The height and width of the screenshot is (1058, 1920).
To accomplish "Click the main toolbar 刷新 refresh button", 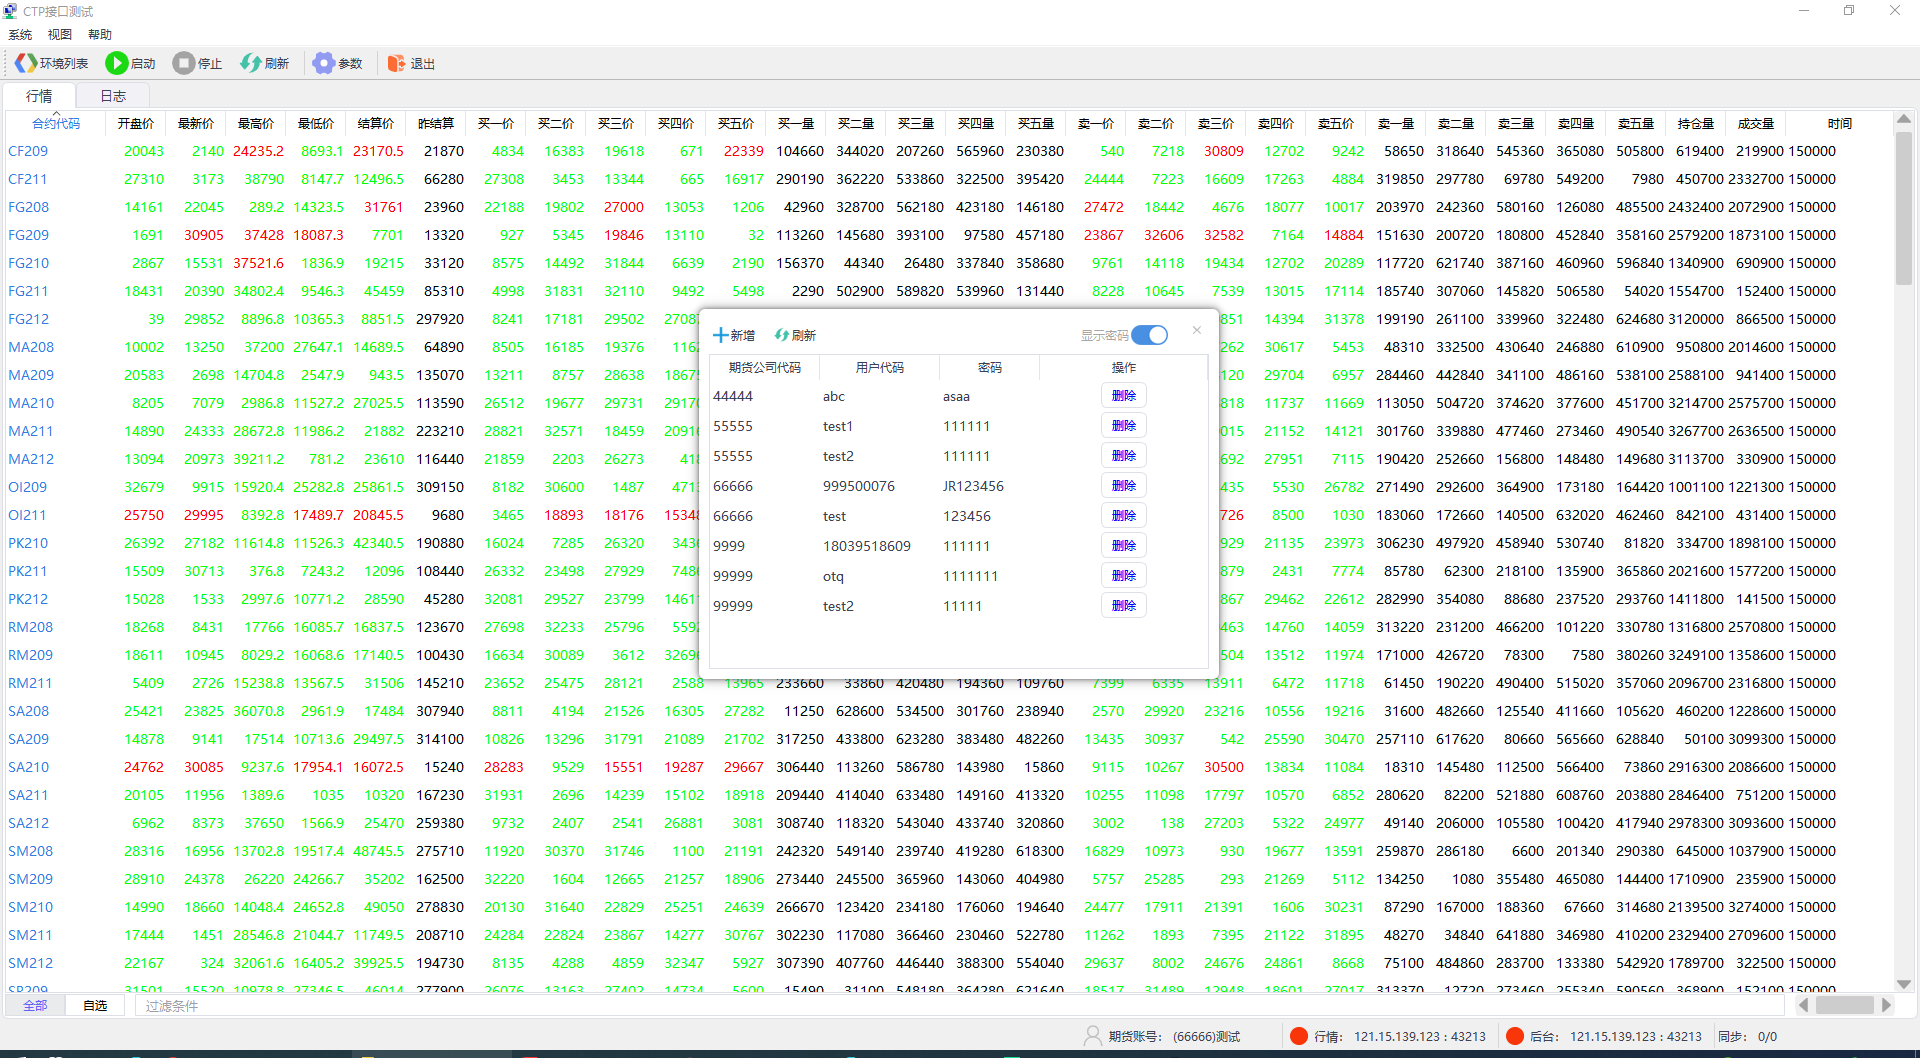I will (264, 63).
